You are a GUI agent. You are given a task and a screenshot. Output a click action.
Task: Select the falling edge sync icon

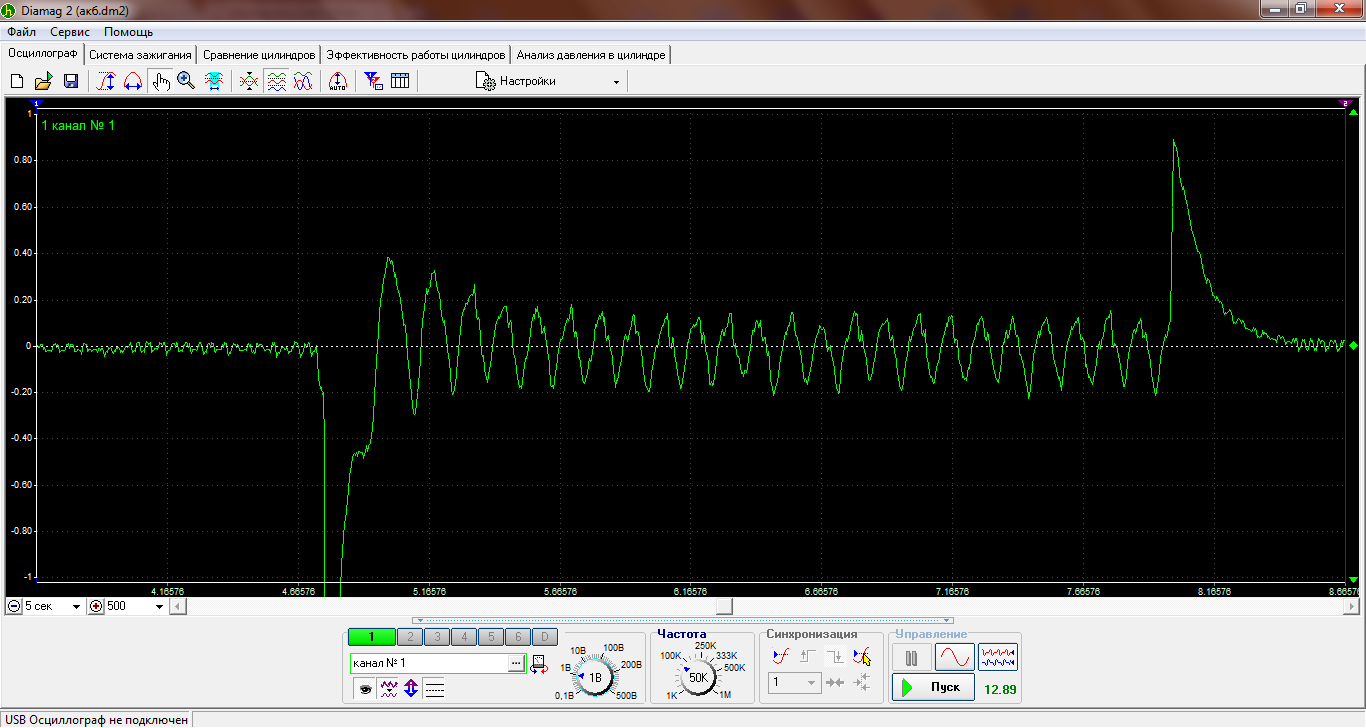tap(835, 656)
